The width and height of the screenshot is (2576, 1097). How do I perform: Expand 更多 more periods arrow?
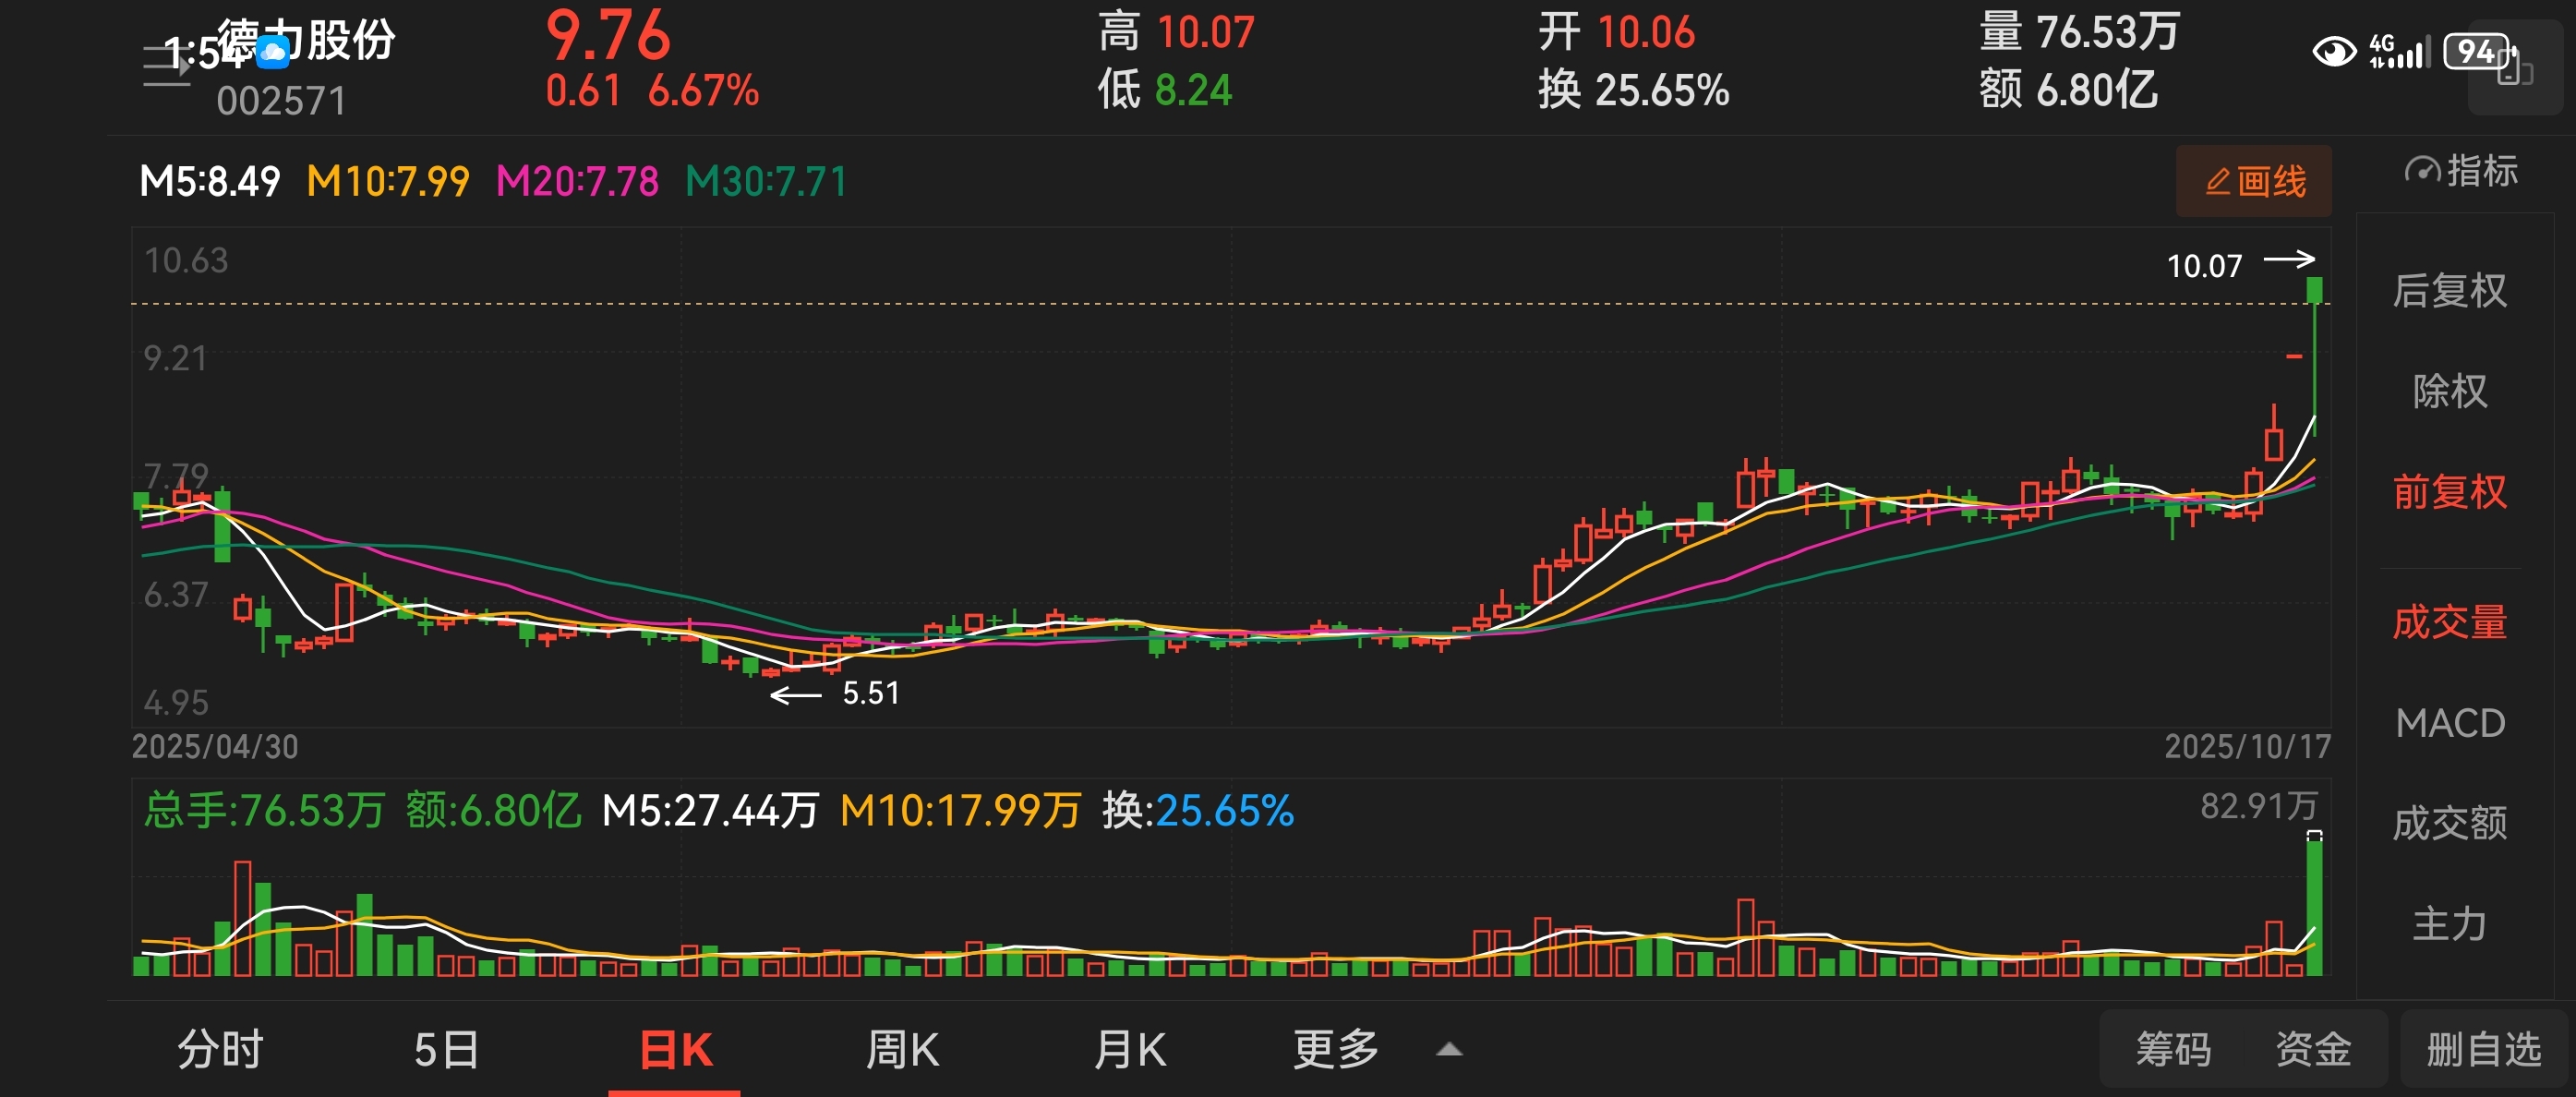point(1448,1050)
